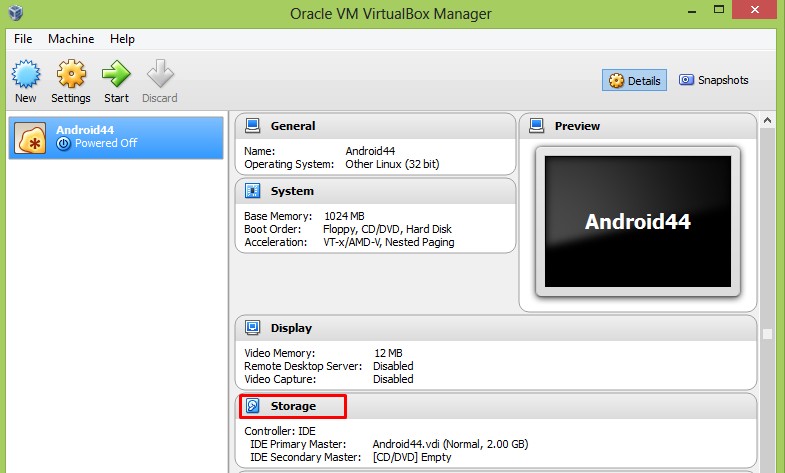Click the System section chip icon
785x473 pixels.
(252, 191)
